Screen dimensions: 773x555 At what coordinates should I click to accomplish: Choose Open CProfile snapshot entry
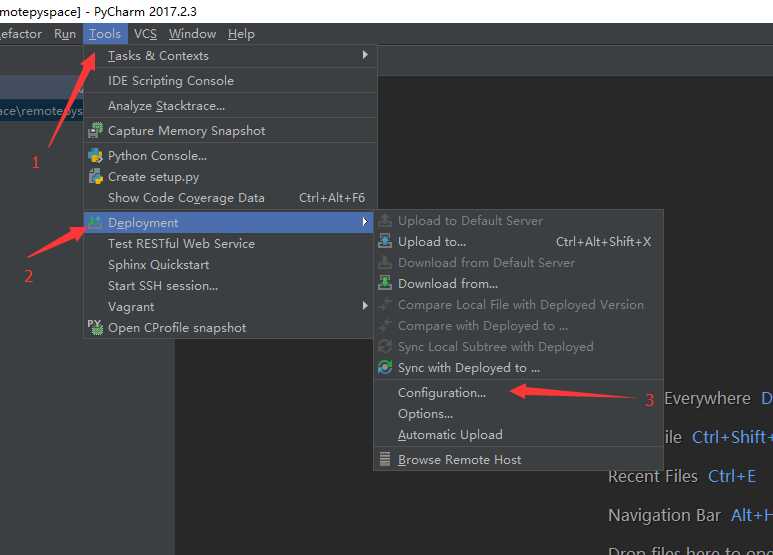point(230,328)
